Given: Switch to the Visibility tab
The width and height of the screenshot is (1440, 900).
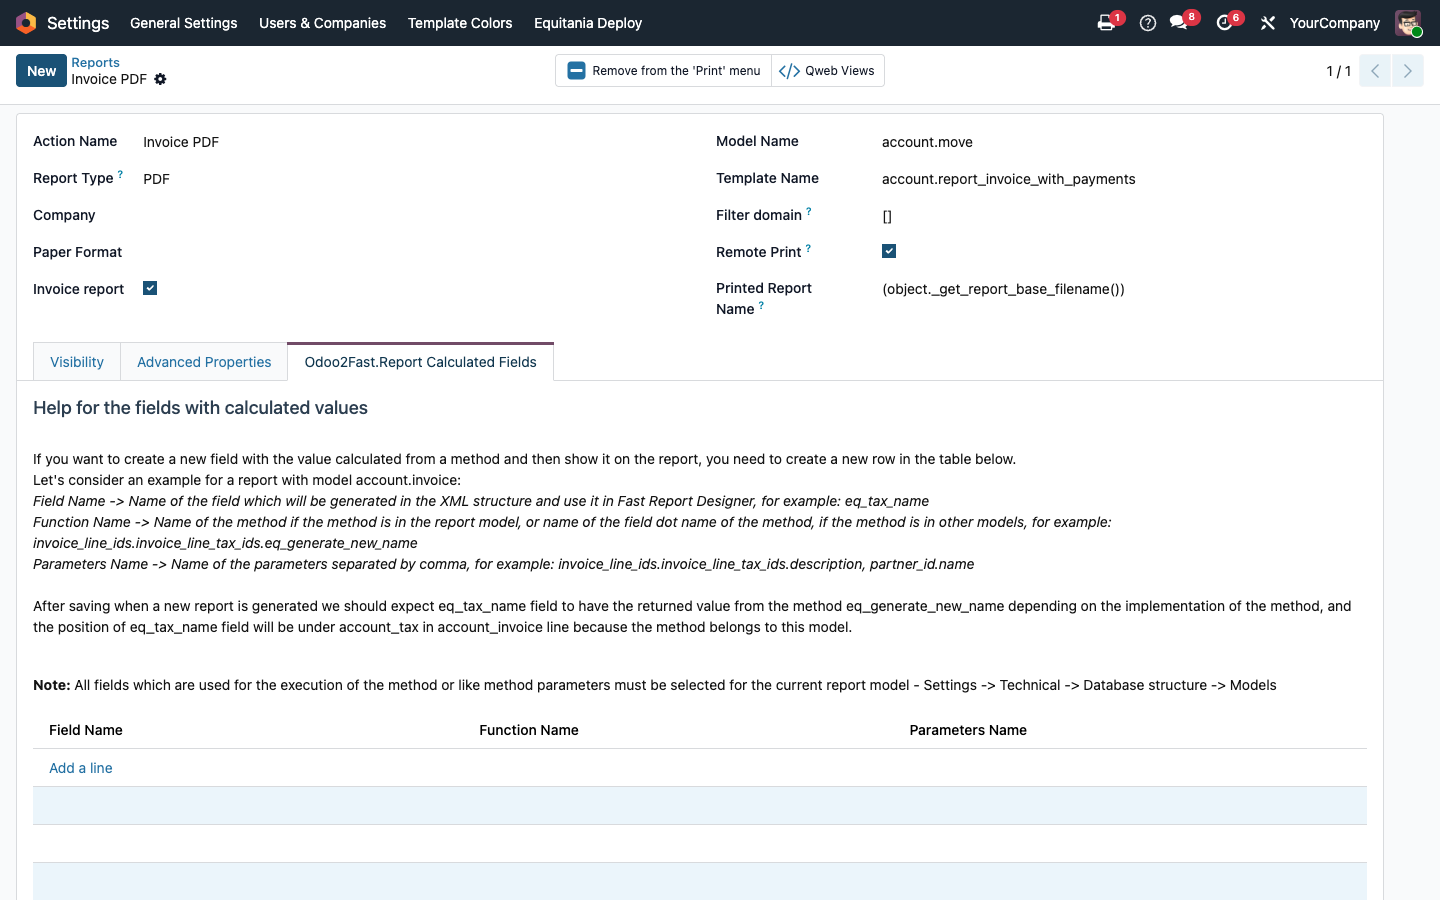Looking at the screenshot, I should point(77,362).
